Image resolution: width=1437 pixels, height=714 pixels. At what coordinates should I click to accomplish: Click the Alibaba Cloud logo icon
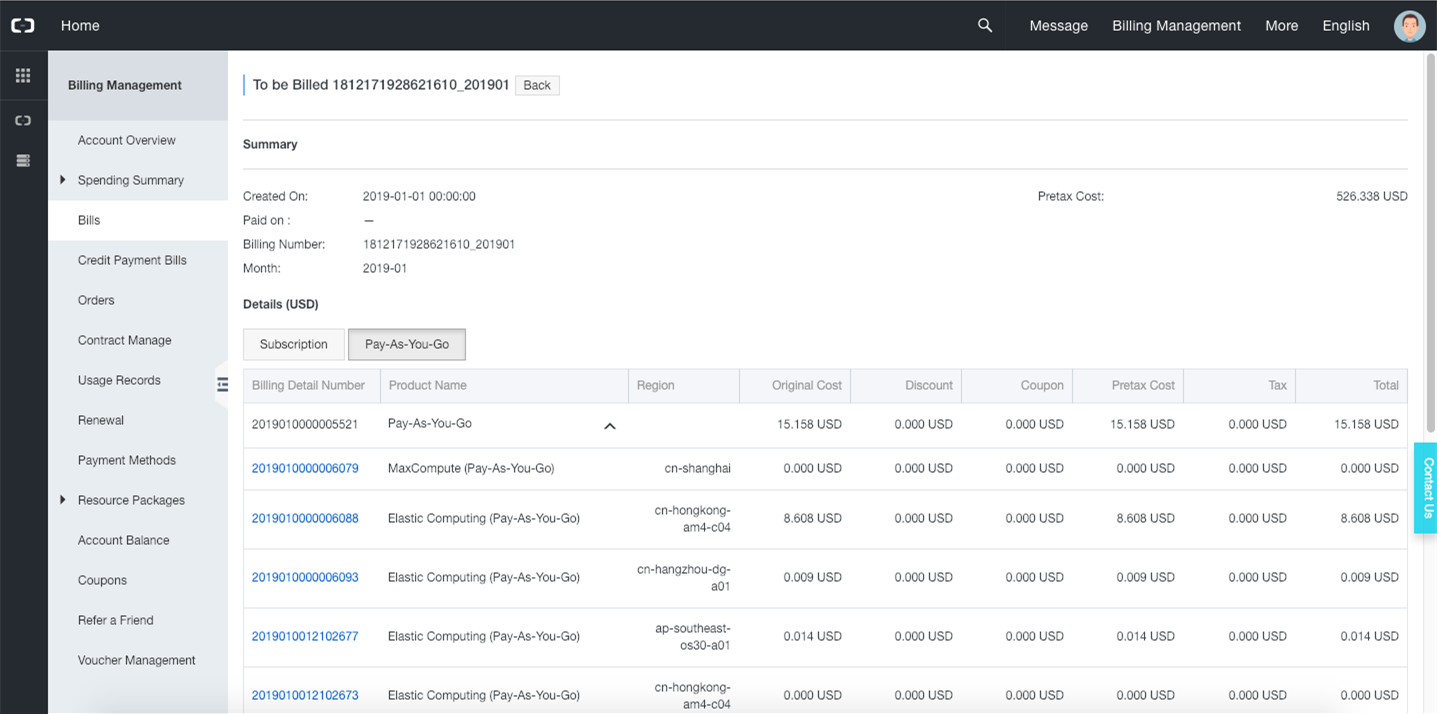[23, 26]
